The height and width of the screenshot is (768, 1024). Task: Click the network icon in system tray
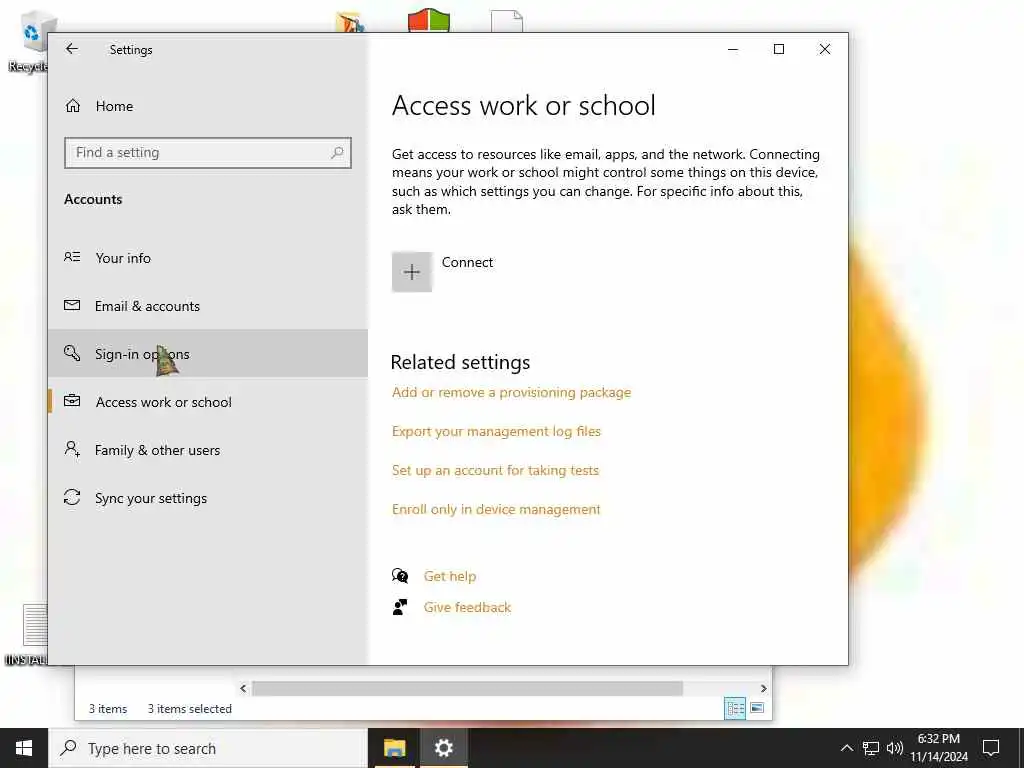(x=871, y=748)
